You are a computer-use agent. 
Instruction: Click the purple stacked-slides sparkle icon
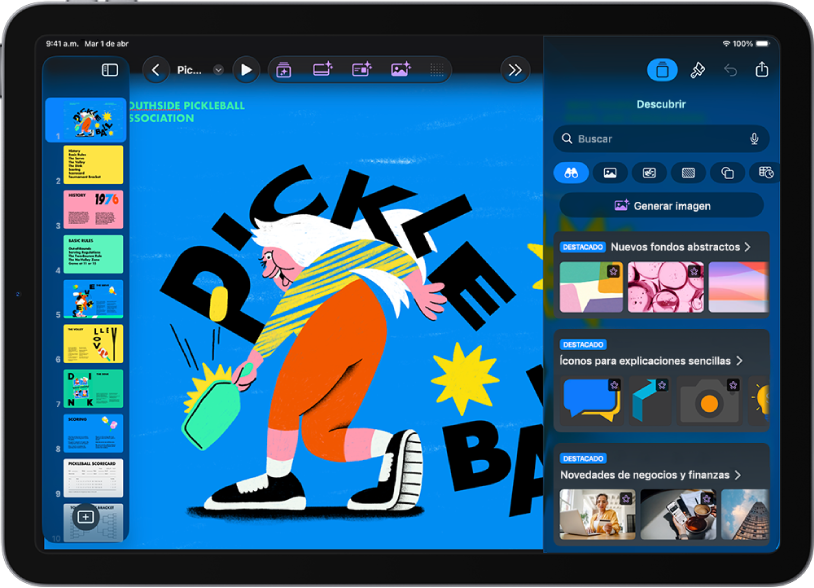pos(284,70)
